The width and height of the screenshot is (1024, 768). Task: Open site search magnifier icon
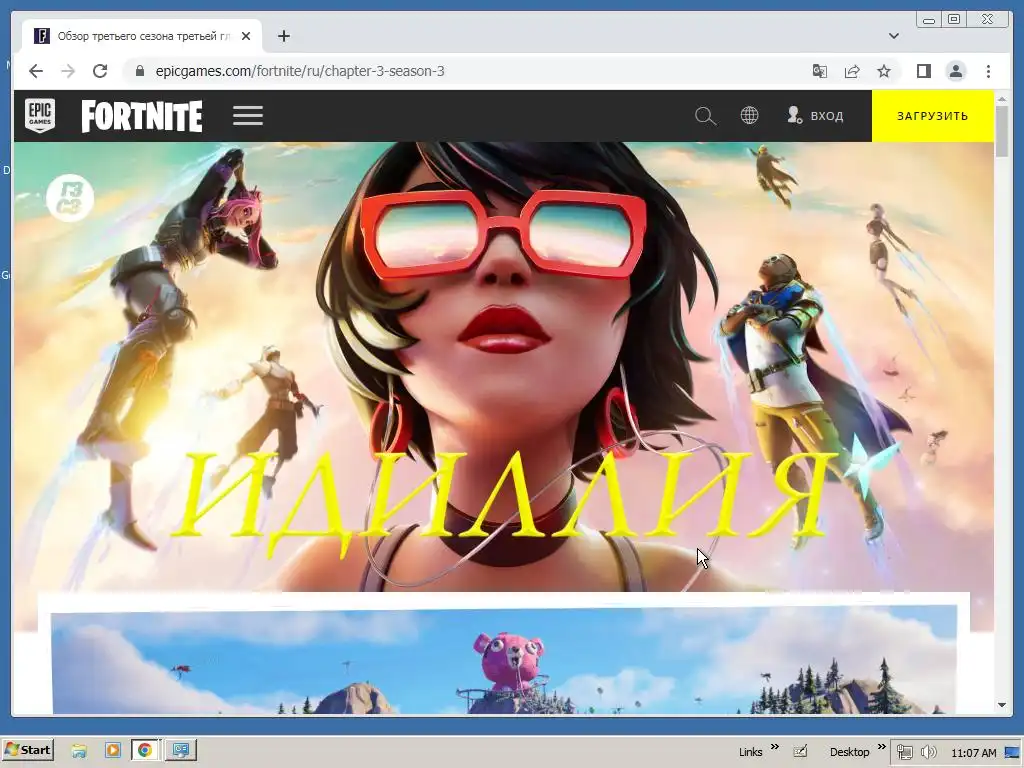tap(705, 116)
